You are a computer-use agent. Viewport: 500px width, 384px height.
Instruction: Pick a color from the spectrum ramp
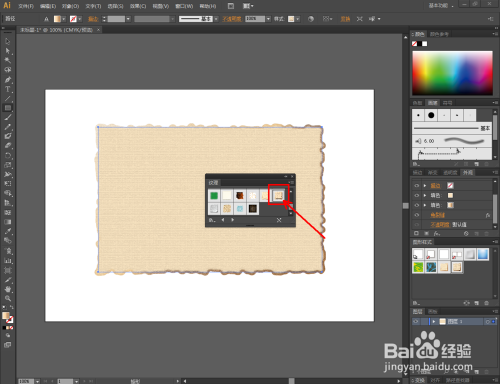(x=452, y=73)
